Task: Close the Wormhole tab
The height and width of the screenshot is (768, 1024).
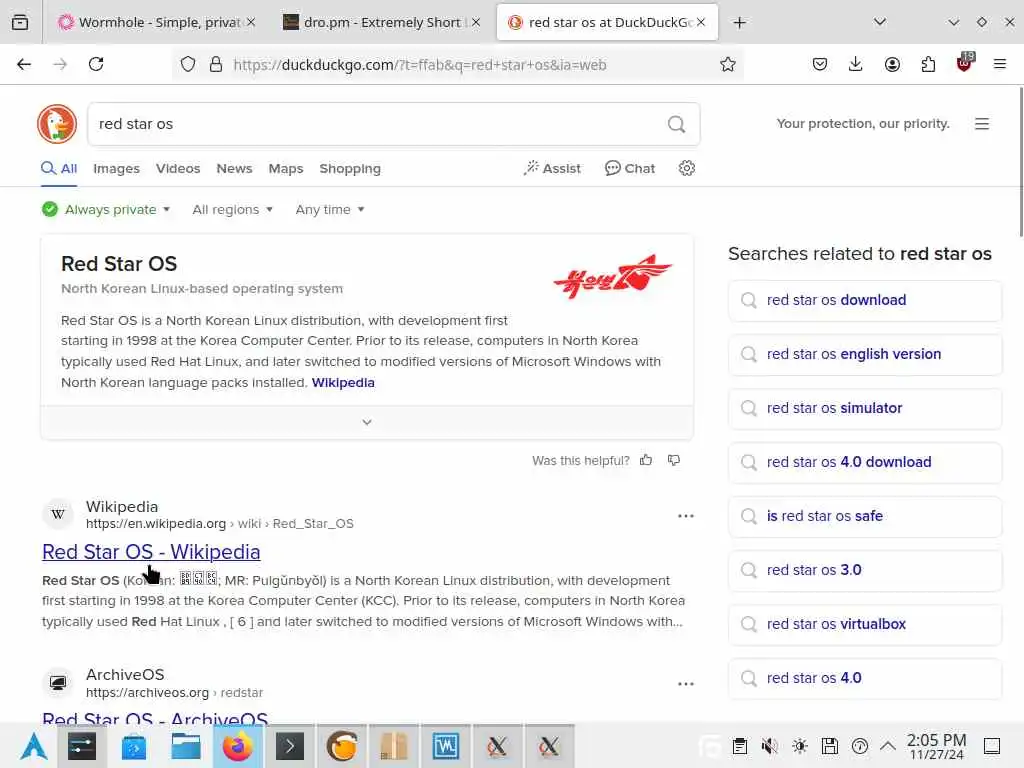Action: pyautogui.click(x=251, y=23)
